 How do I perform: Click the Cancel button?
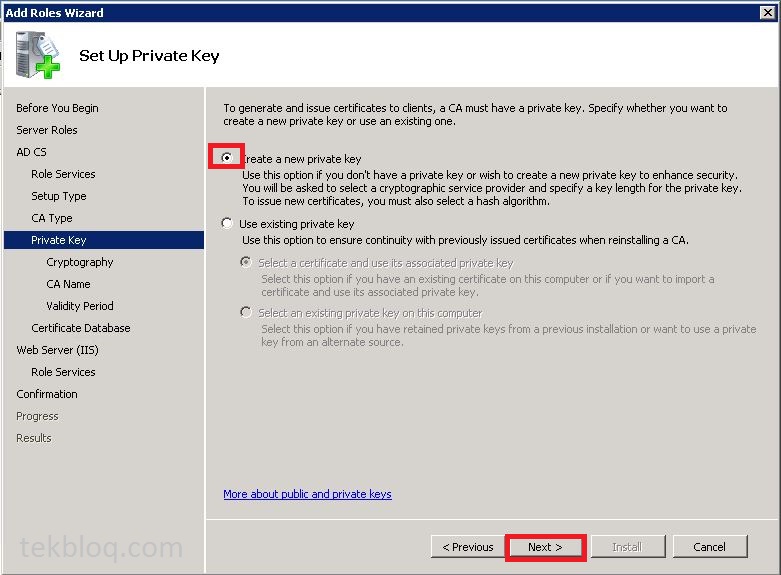710,547
